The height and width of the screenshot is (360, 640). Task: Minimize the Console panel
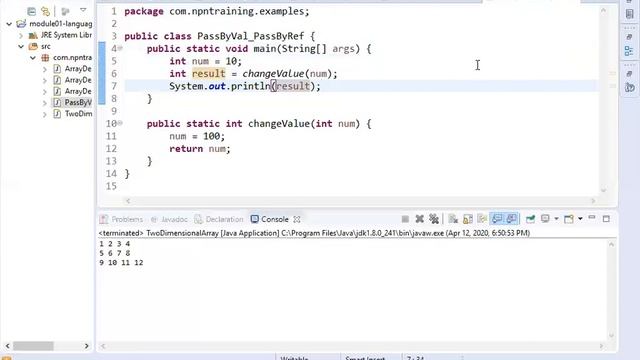pos(592,218)
